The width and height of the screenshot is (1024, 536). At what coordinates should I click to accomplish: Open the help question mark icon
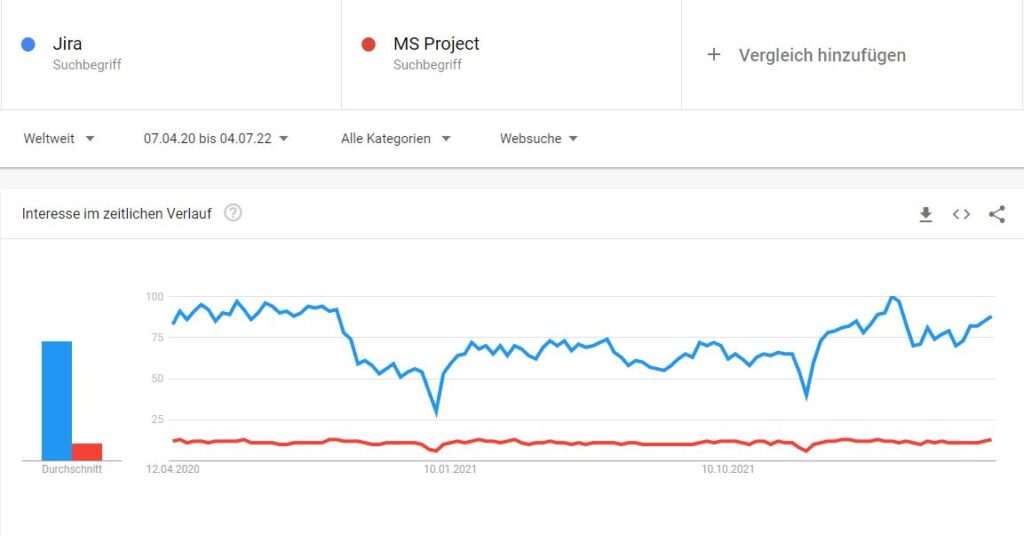pyautogui.click(x=233, y=213)
